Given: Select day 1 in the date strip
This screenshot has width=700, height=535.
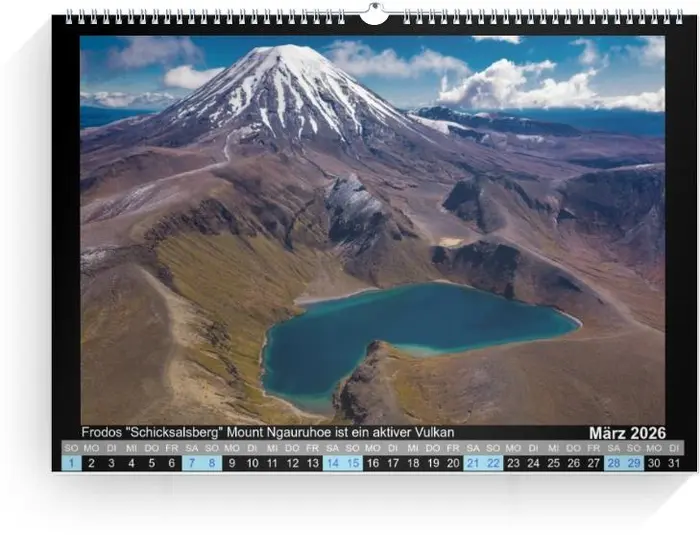Looking at the screenshot, I should pos(71,463).
